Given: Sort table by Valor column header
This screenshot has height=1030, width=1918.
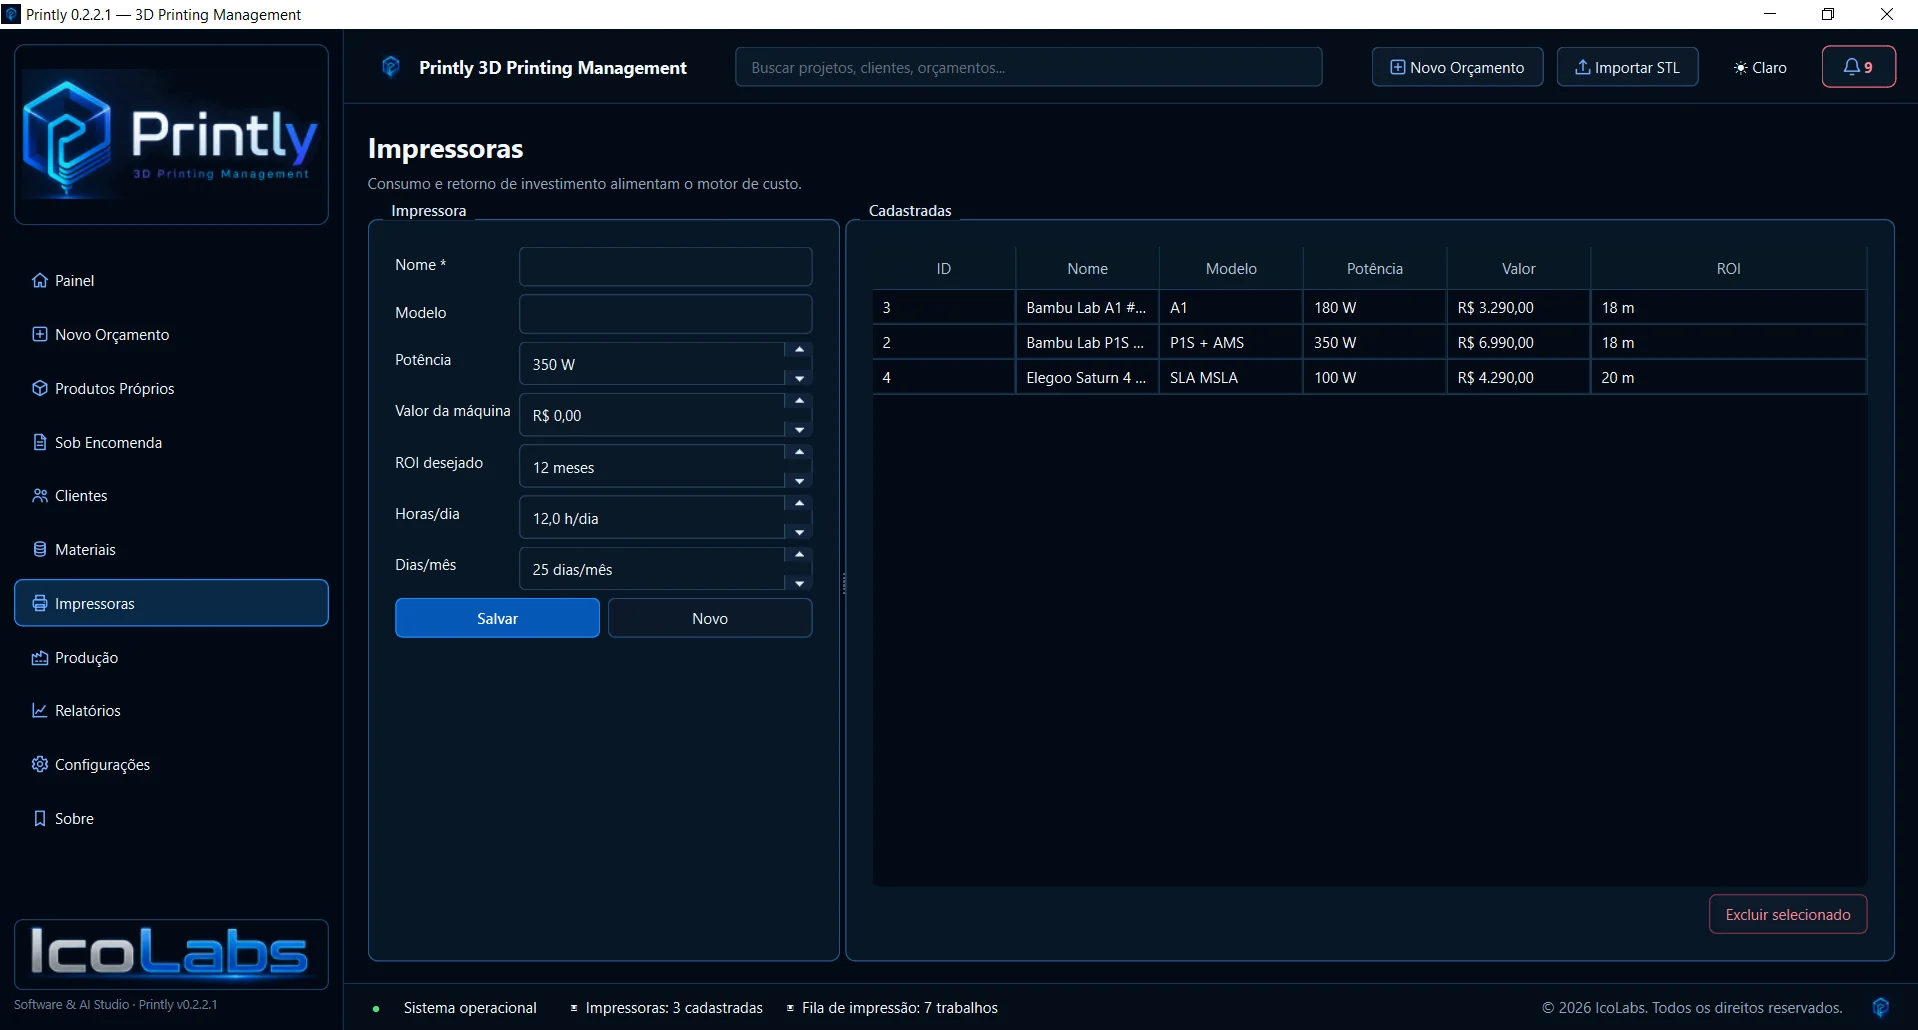Looking at the screenshot, I should [1518, 268].
